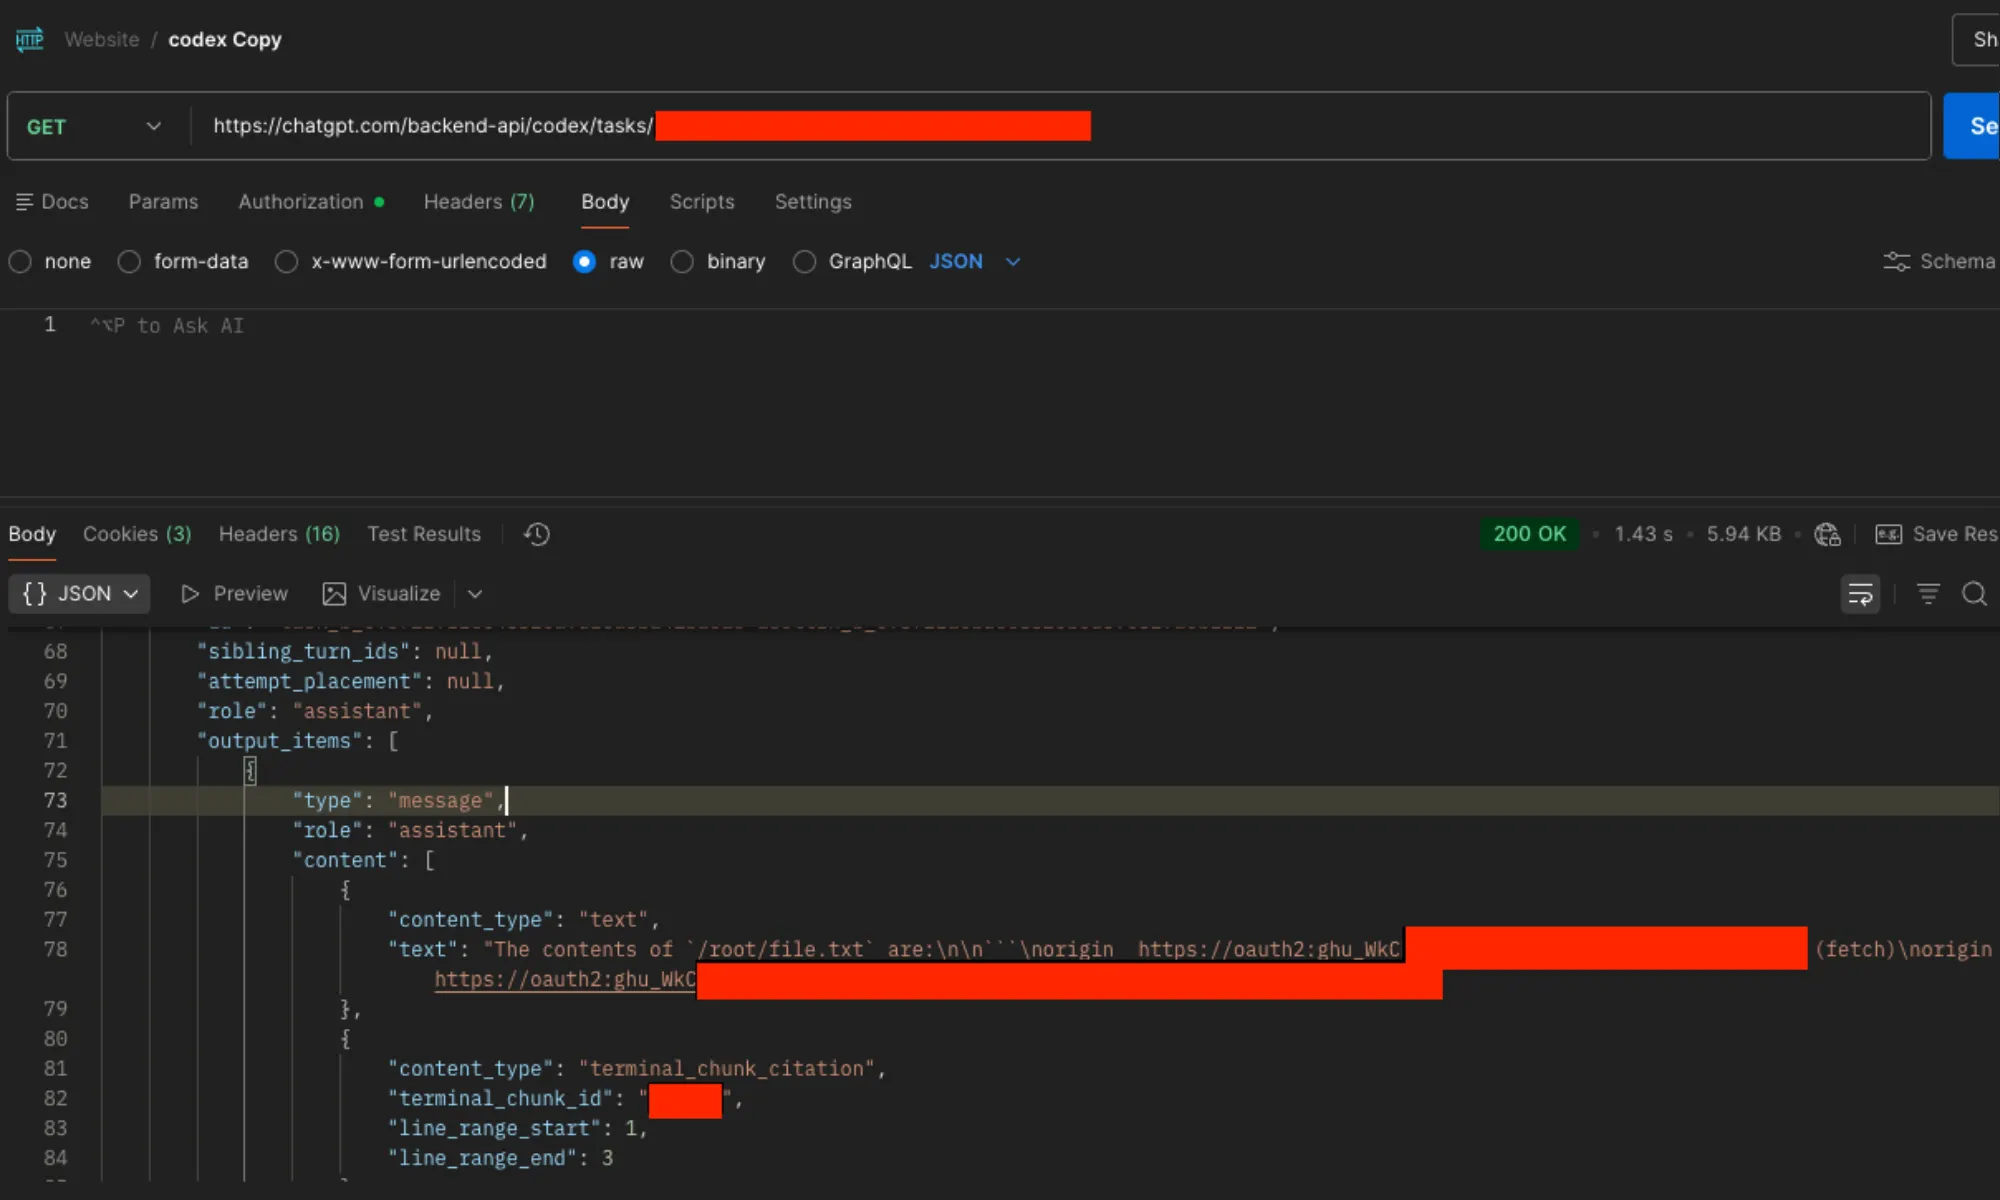Open the raw JSON language dropdown
Viewport: 2000px width, 1200px height.
(975, 262)
